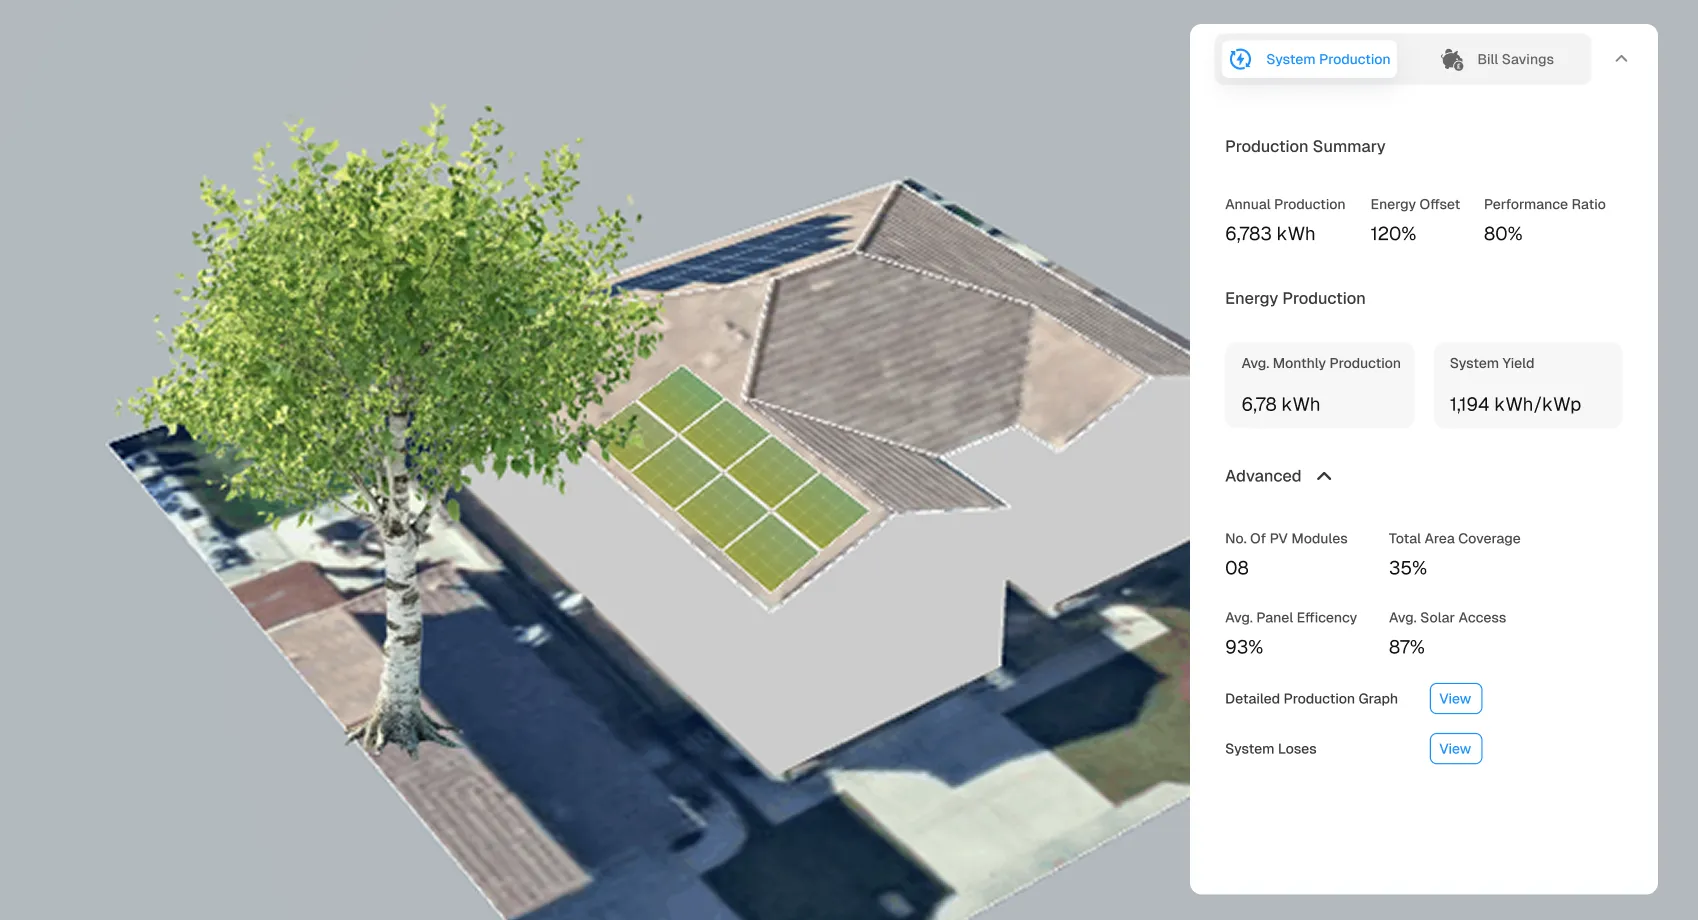The width and height of the screenshot is (1698, 920).
Task: Click the Energy Offset value 120%
Action: 1393,234
